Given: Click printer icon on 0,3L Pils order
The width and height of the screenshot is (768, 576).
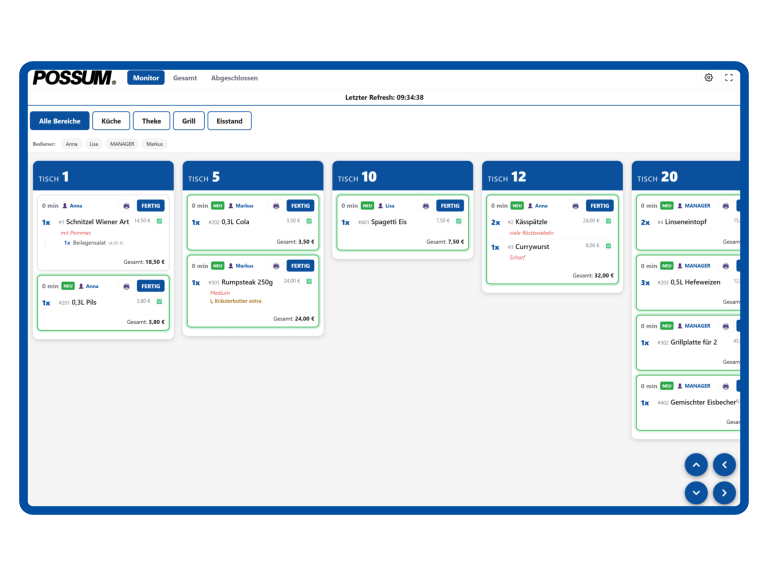Looking at the screenshot, I should coord(127,286).
